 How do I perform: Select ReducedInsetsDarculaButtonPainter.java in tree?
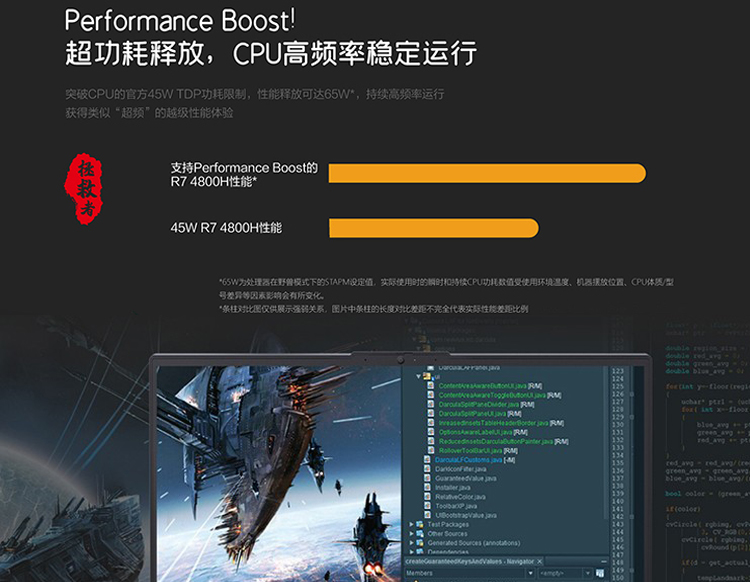[496, 441]
